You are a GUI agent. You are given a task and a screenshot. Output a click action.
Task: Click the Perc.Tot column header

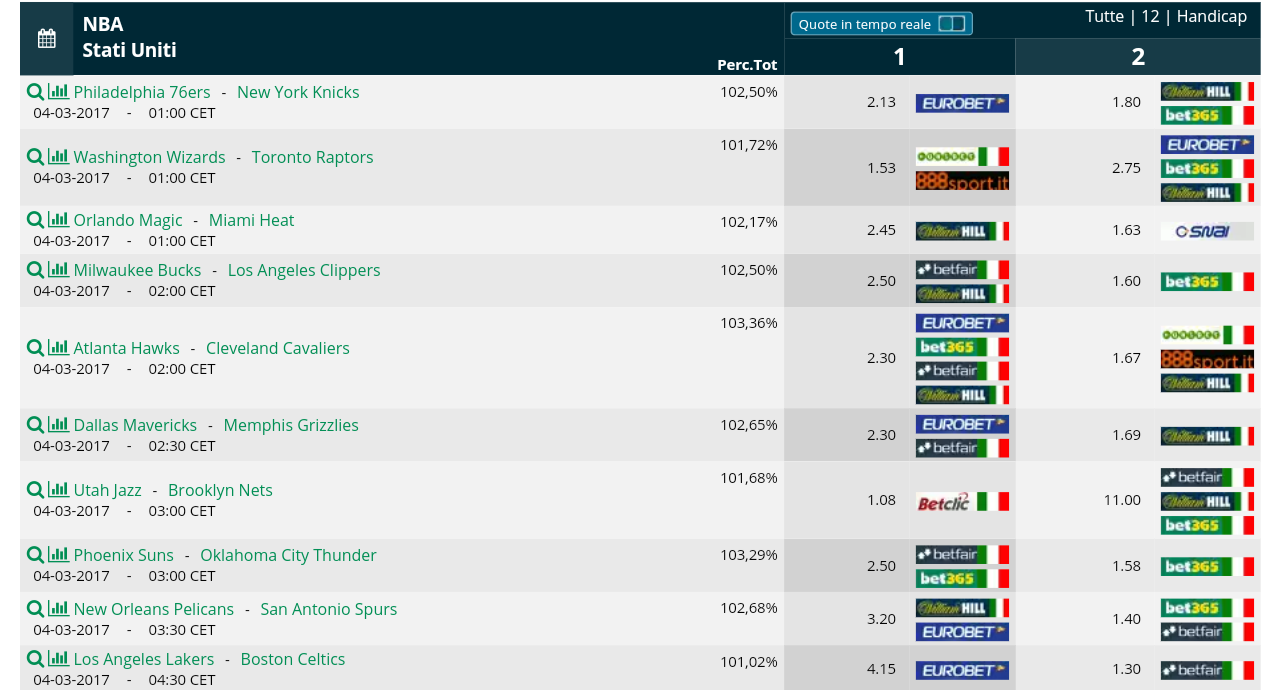[747, 65]
